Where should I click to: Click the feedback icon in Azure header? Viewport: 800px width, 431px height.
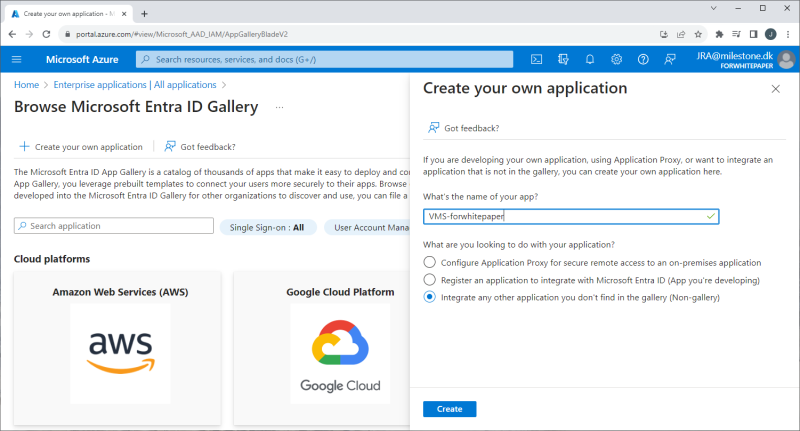tap(669, 60)
